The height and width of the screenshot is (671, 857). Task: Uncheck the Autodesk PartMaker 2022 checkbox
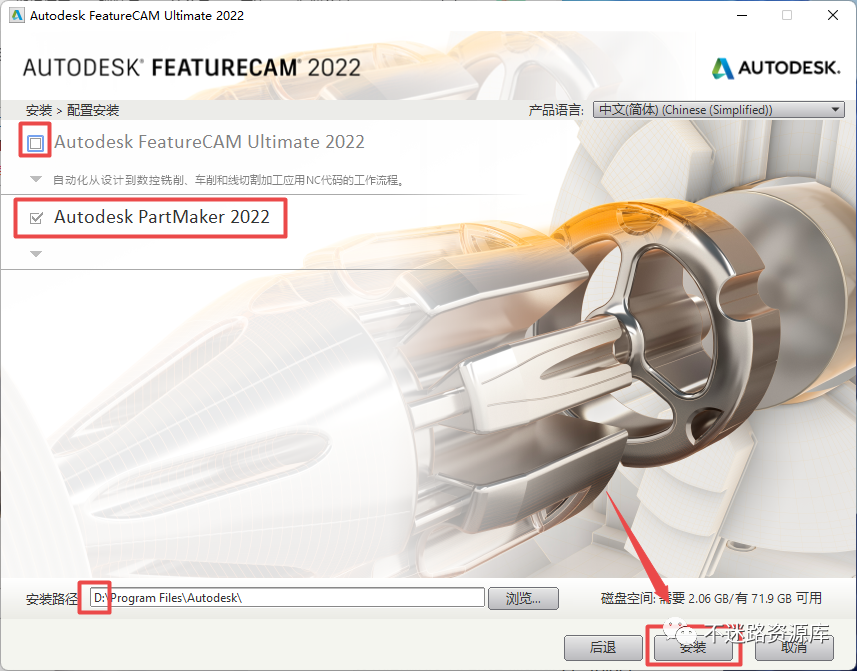[x=36, y=218]
